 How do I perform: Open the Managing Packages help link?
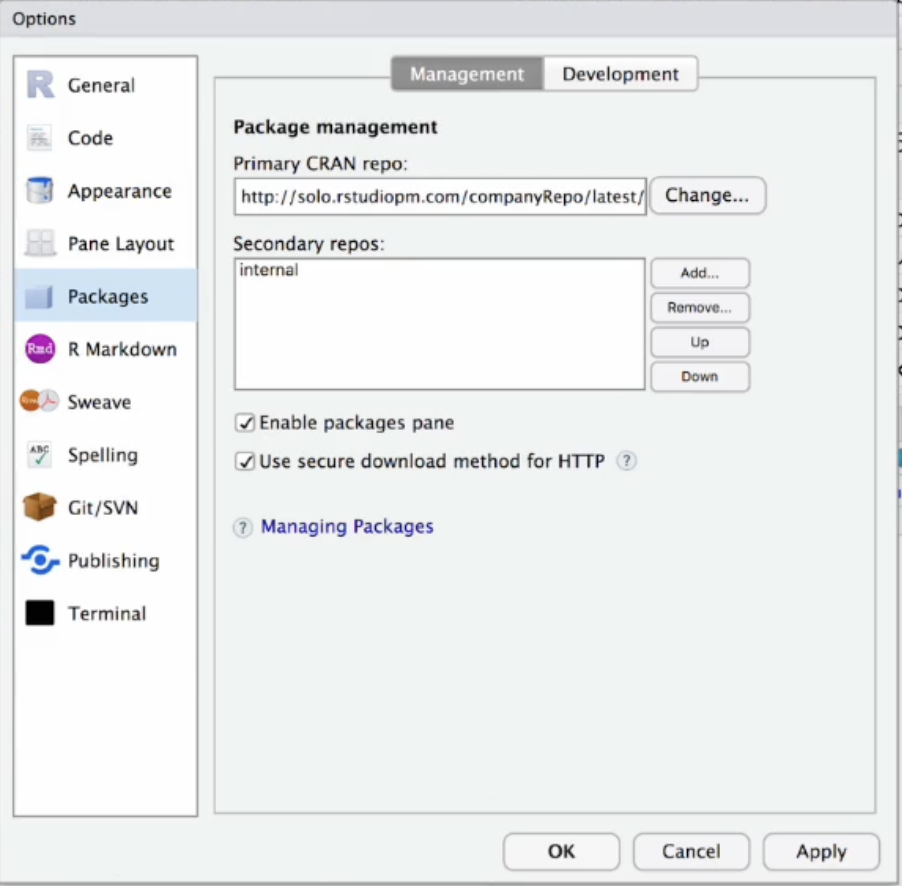coord(347,527)
